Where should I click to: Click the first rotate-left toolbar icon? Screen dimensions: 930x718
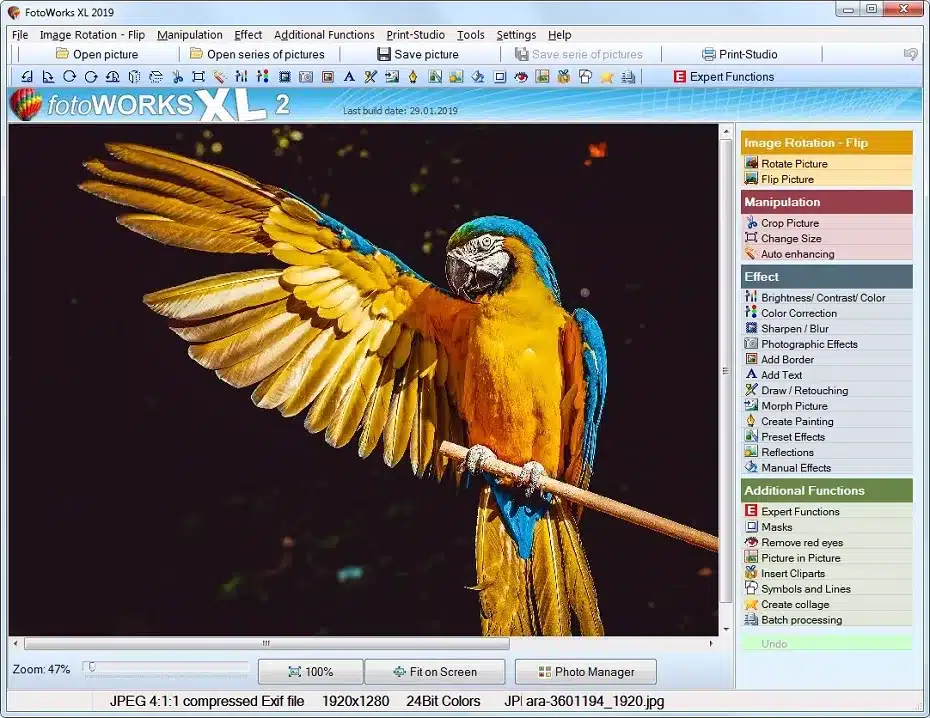tap(27, 76)
